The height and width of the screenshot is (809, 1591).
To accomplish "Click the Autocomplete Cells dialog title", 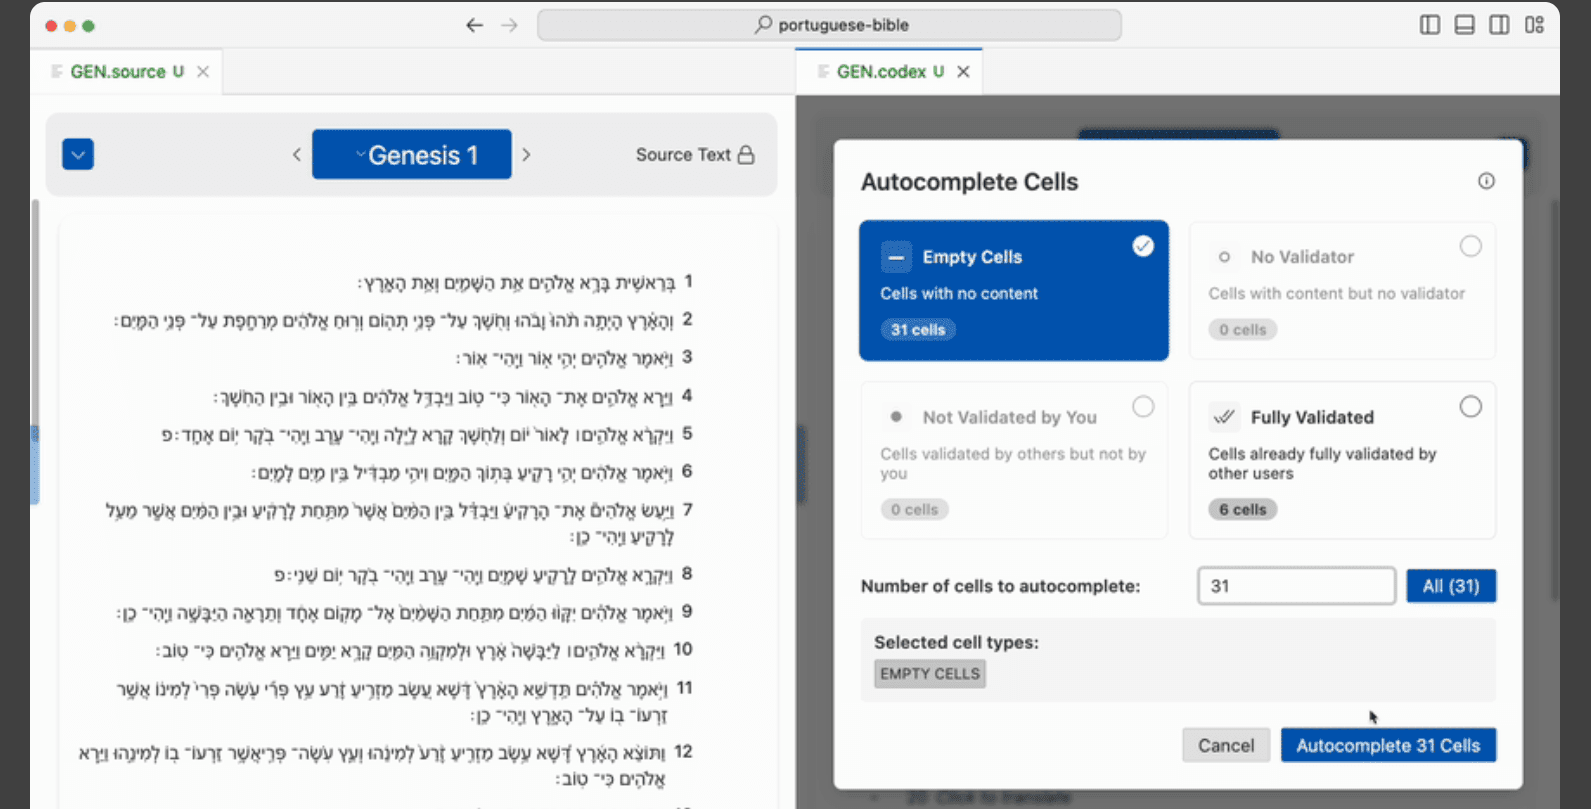I will point(969,182).
